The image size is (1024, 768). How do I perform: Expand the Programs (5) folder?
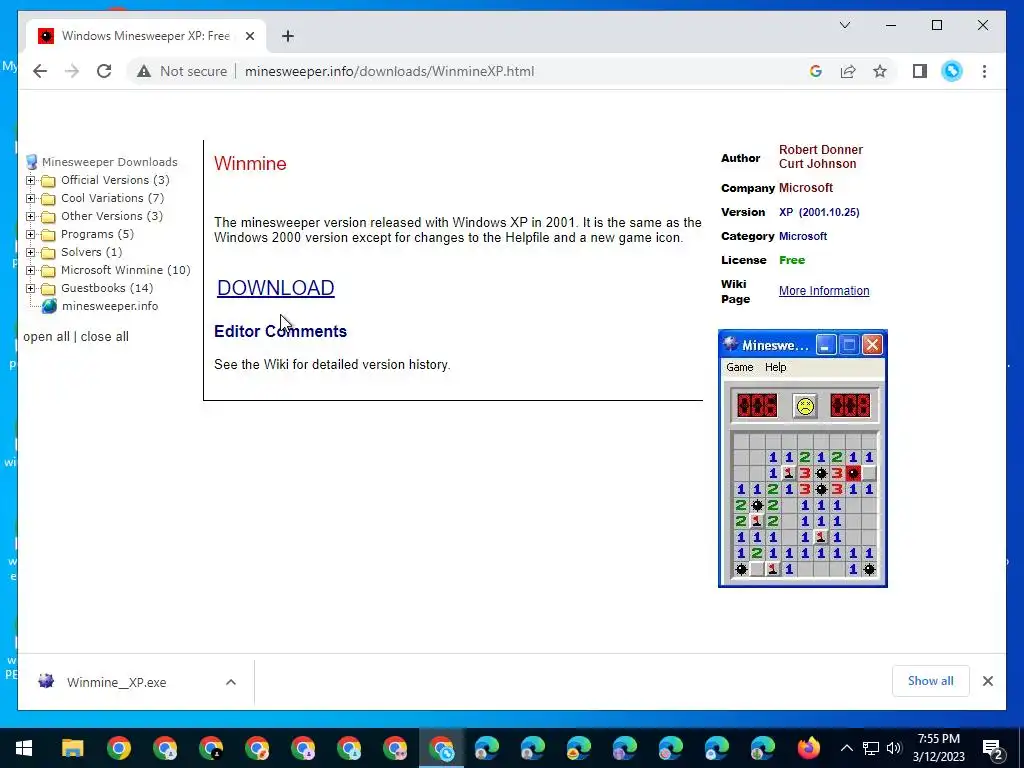point(30,234)
